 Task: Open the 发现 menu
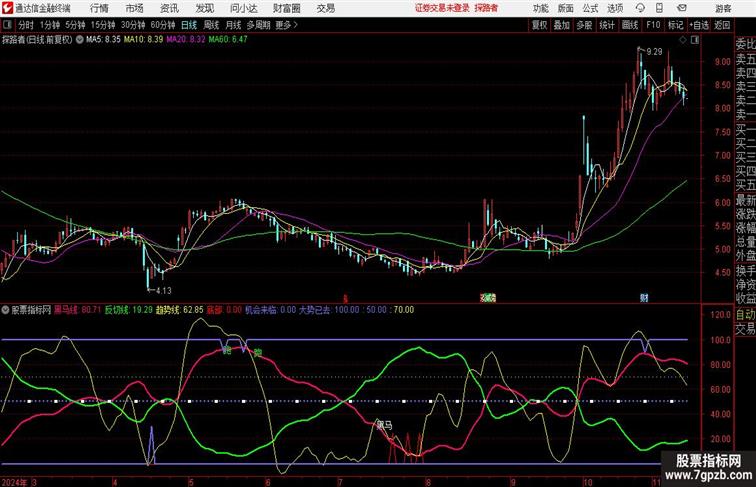click(204, 8)
